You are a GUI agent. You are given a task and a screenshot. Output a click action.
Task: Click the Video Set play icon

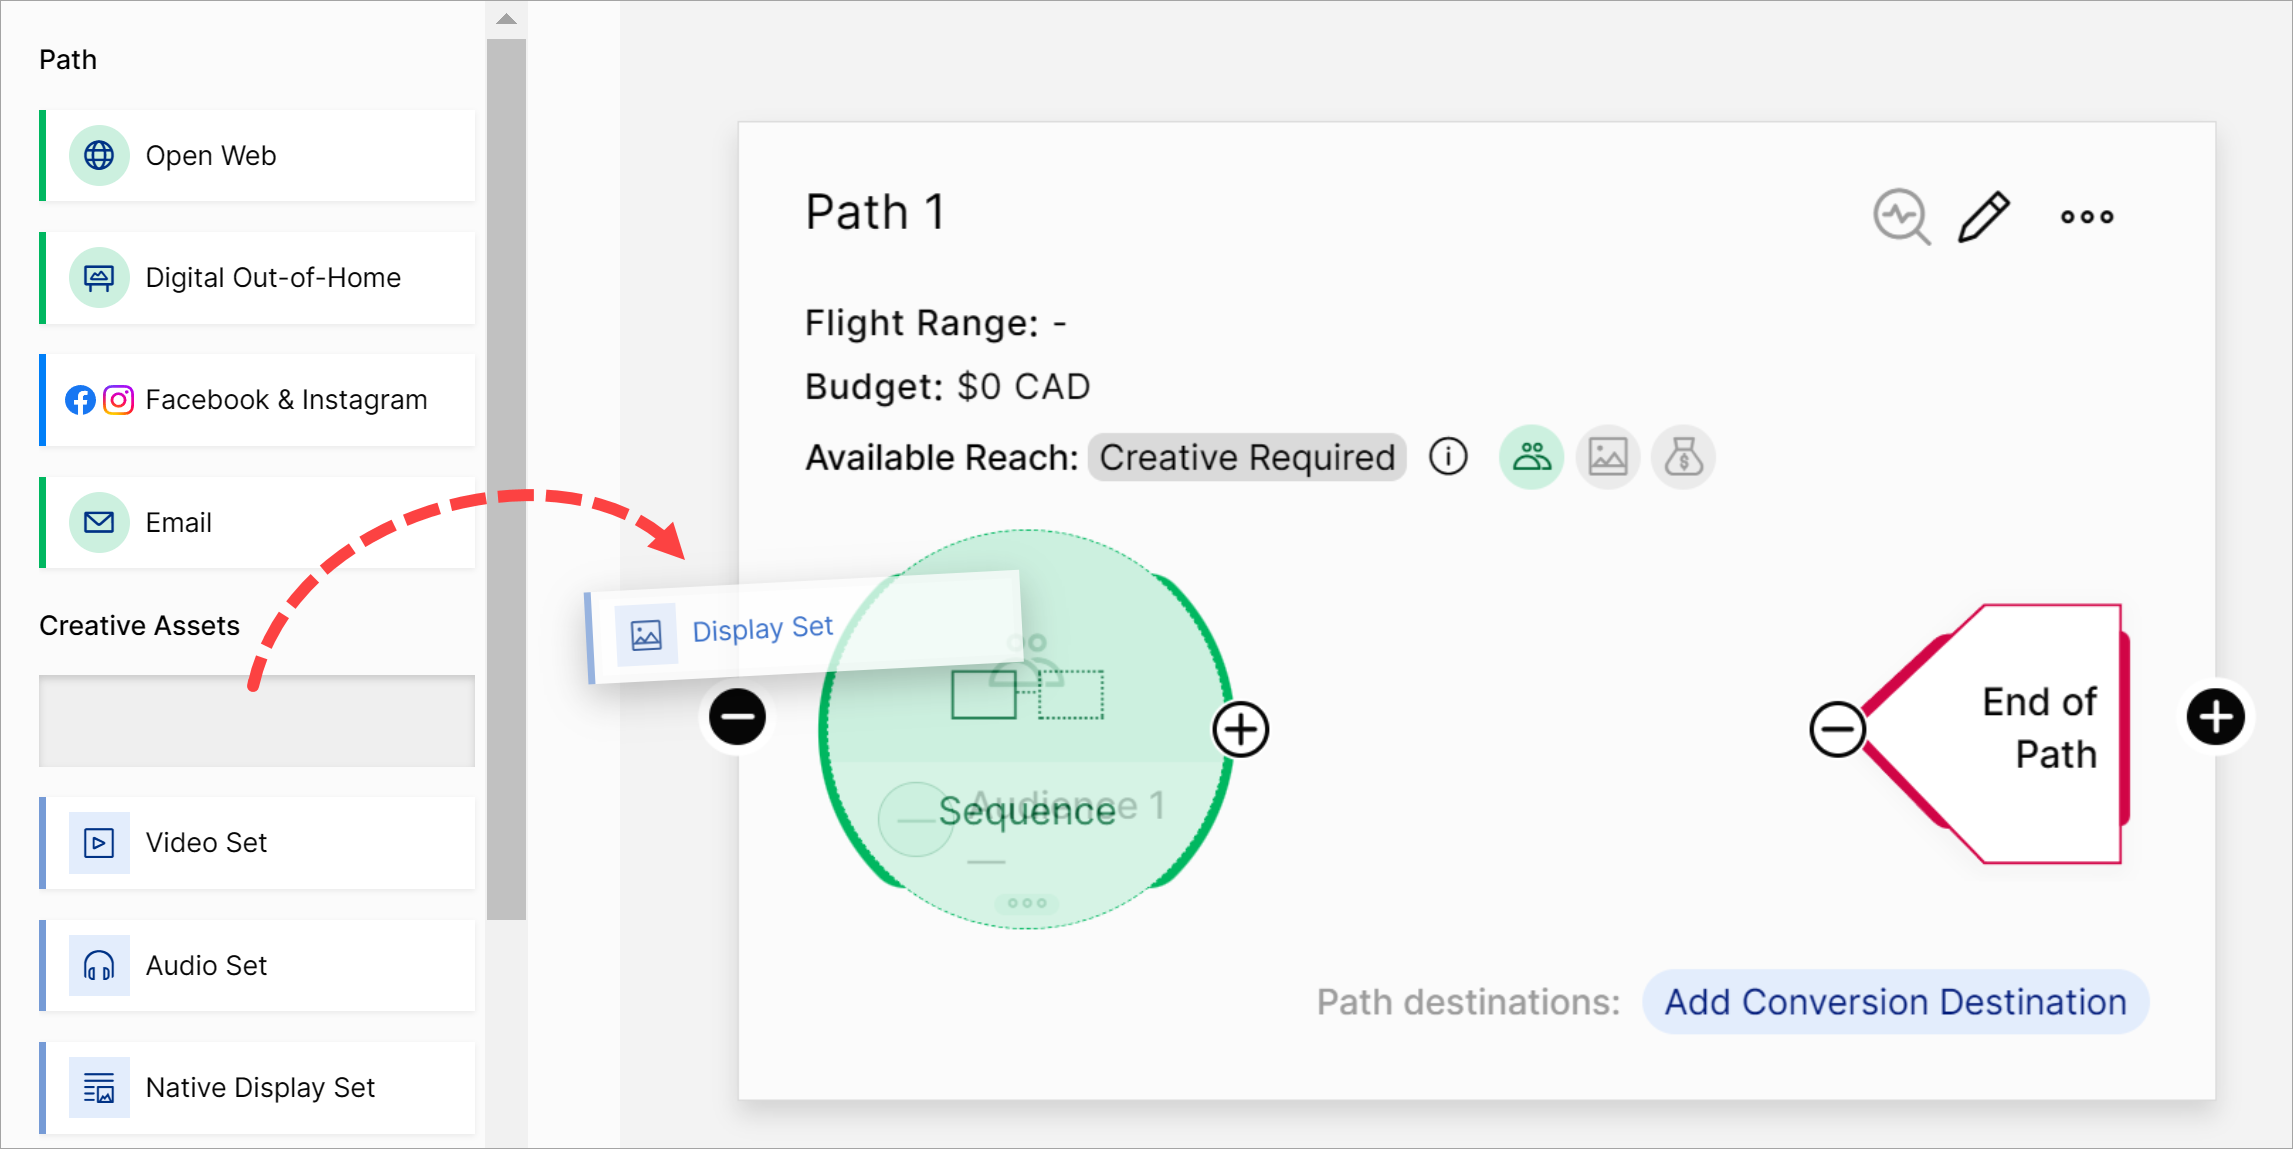(x=99, y=843)
